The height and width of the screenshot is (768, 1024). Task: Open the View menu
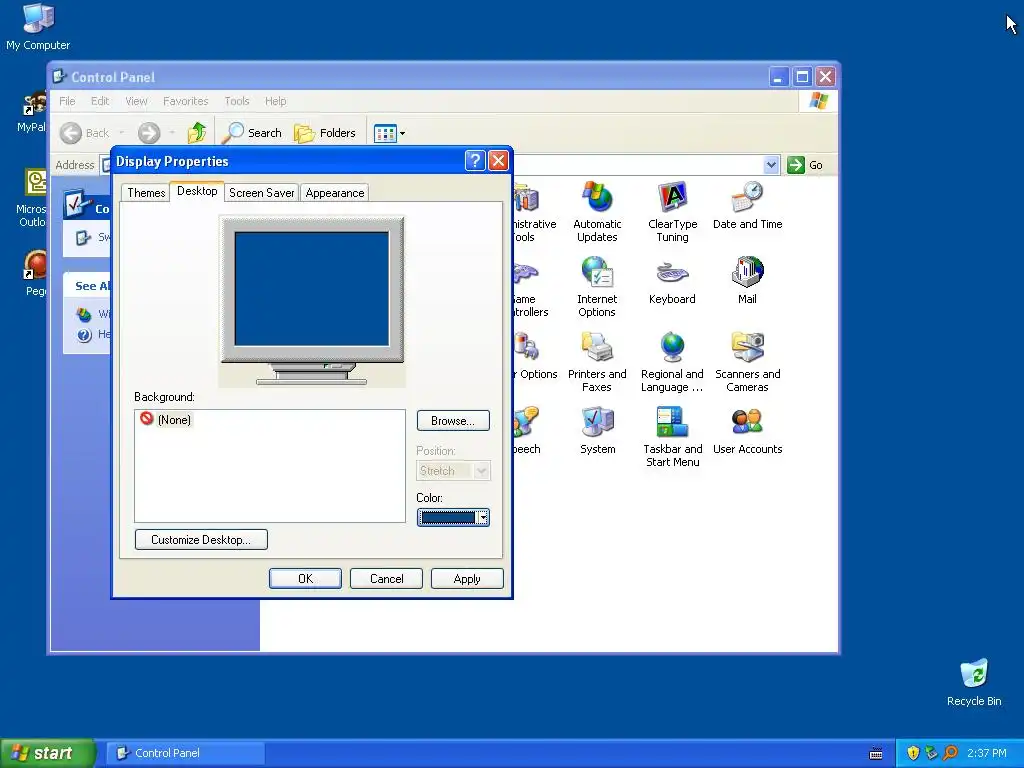[136, 101]
